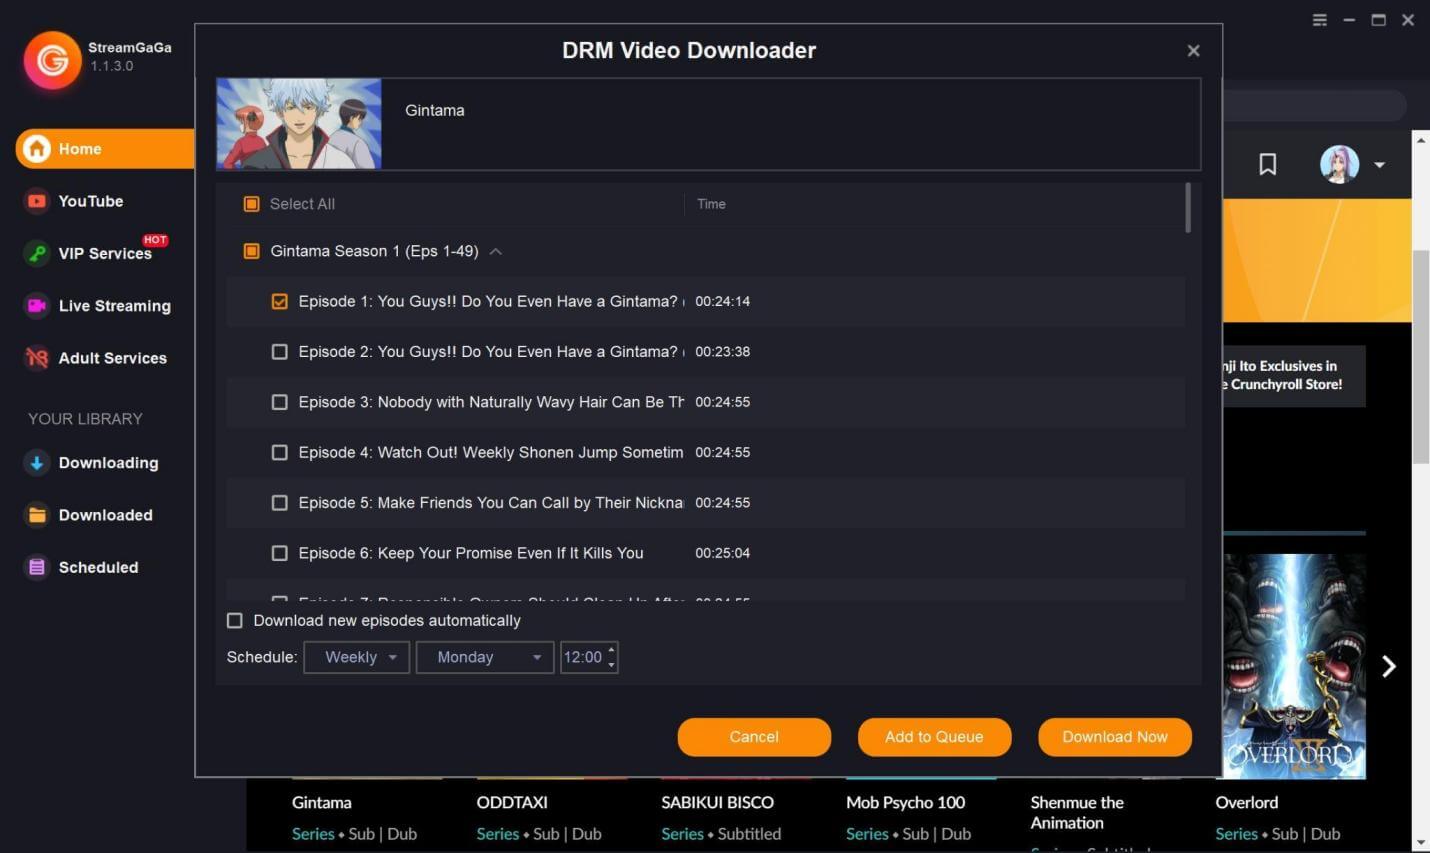This screenshot has width=1430, height=853.
Task: Check the Episode 6 checkbox
Action: click(x=280, y=553)
